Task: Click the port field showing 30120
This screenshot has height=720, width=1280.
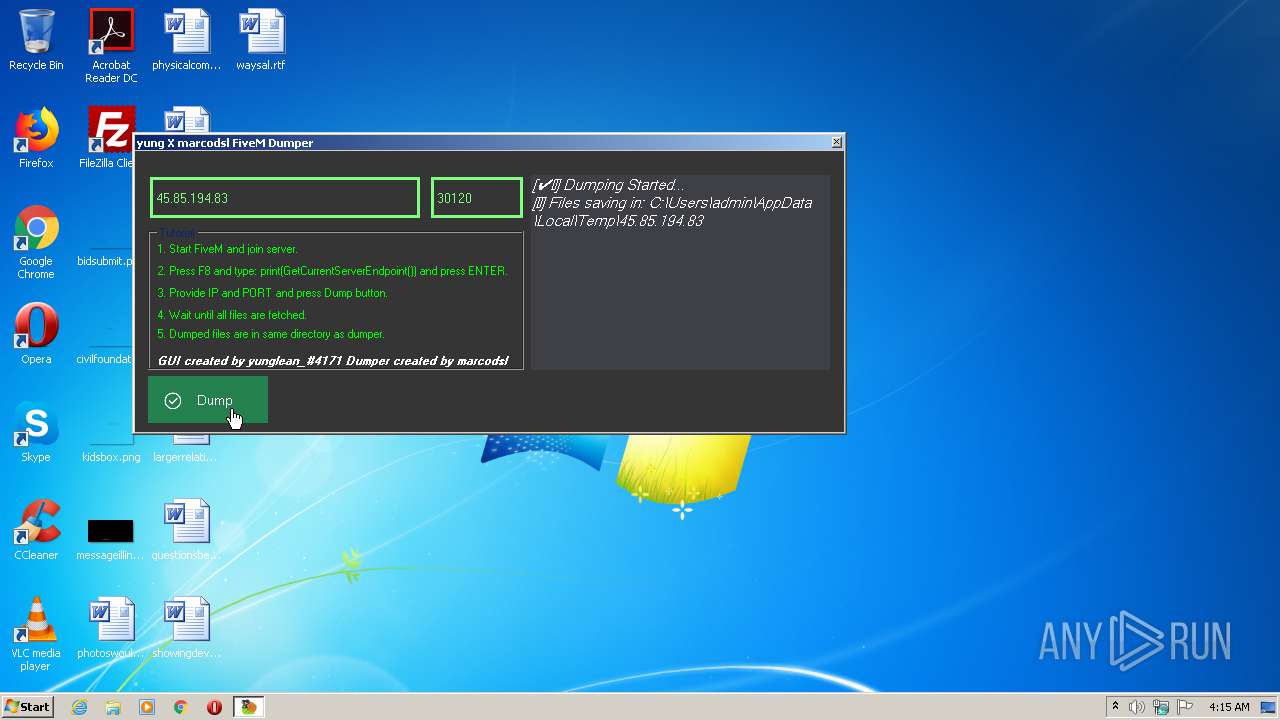Action: point(477,198)
